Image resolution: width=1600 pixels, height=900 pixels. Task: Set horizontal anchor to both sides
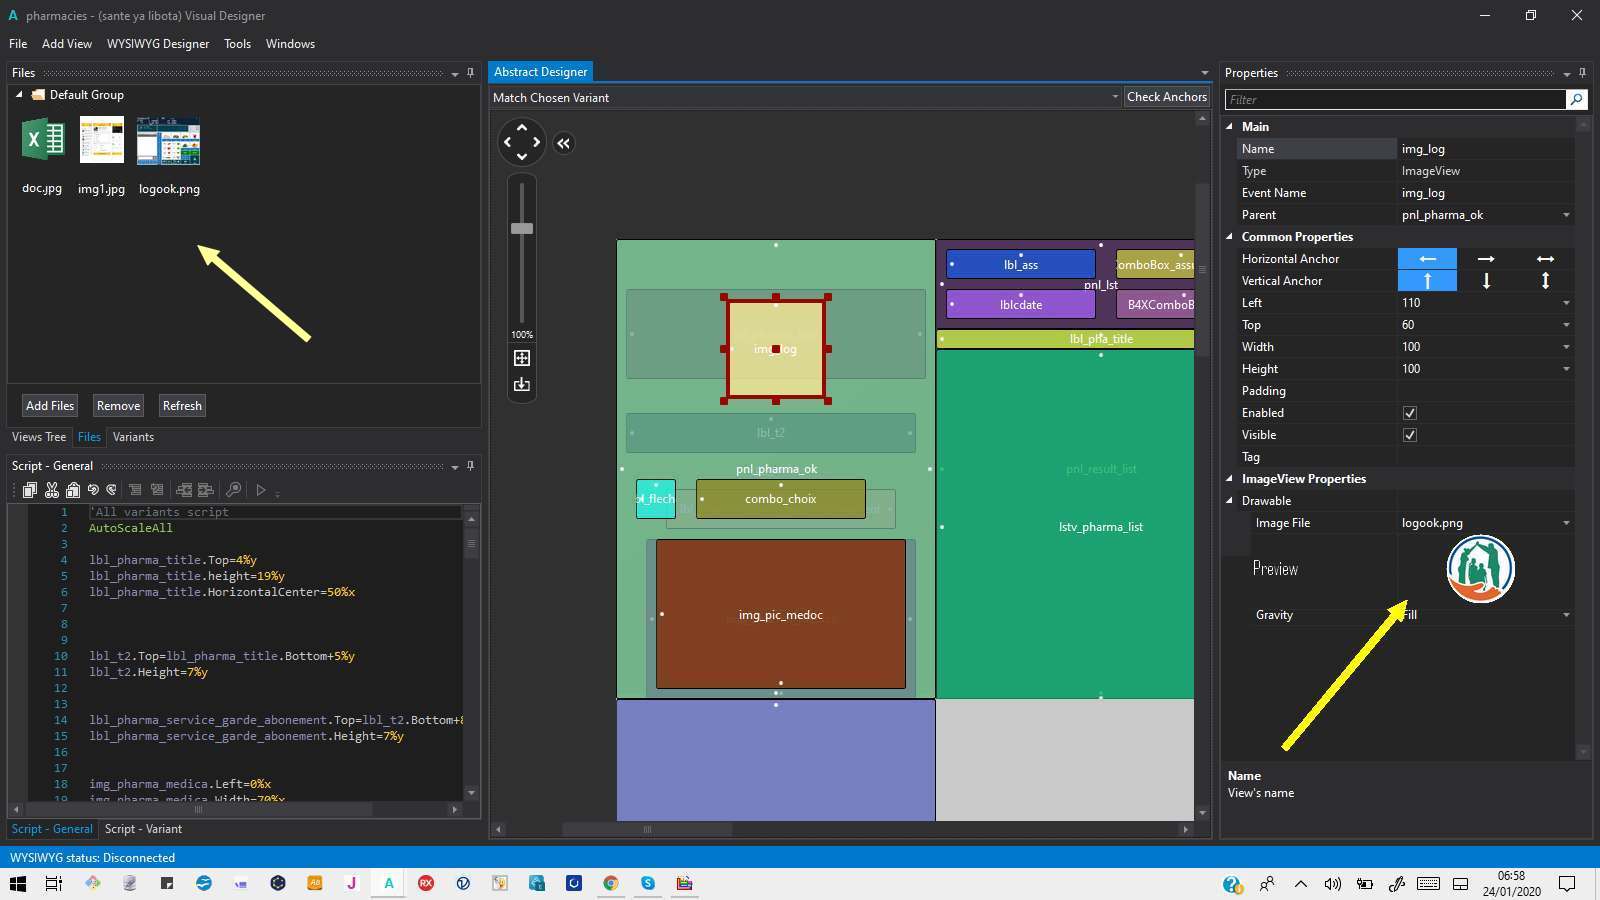click(x=1545, y=259)
